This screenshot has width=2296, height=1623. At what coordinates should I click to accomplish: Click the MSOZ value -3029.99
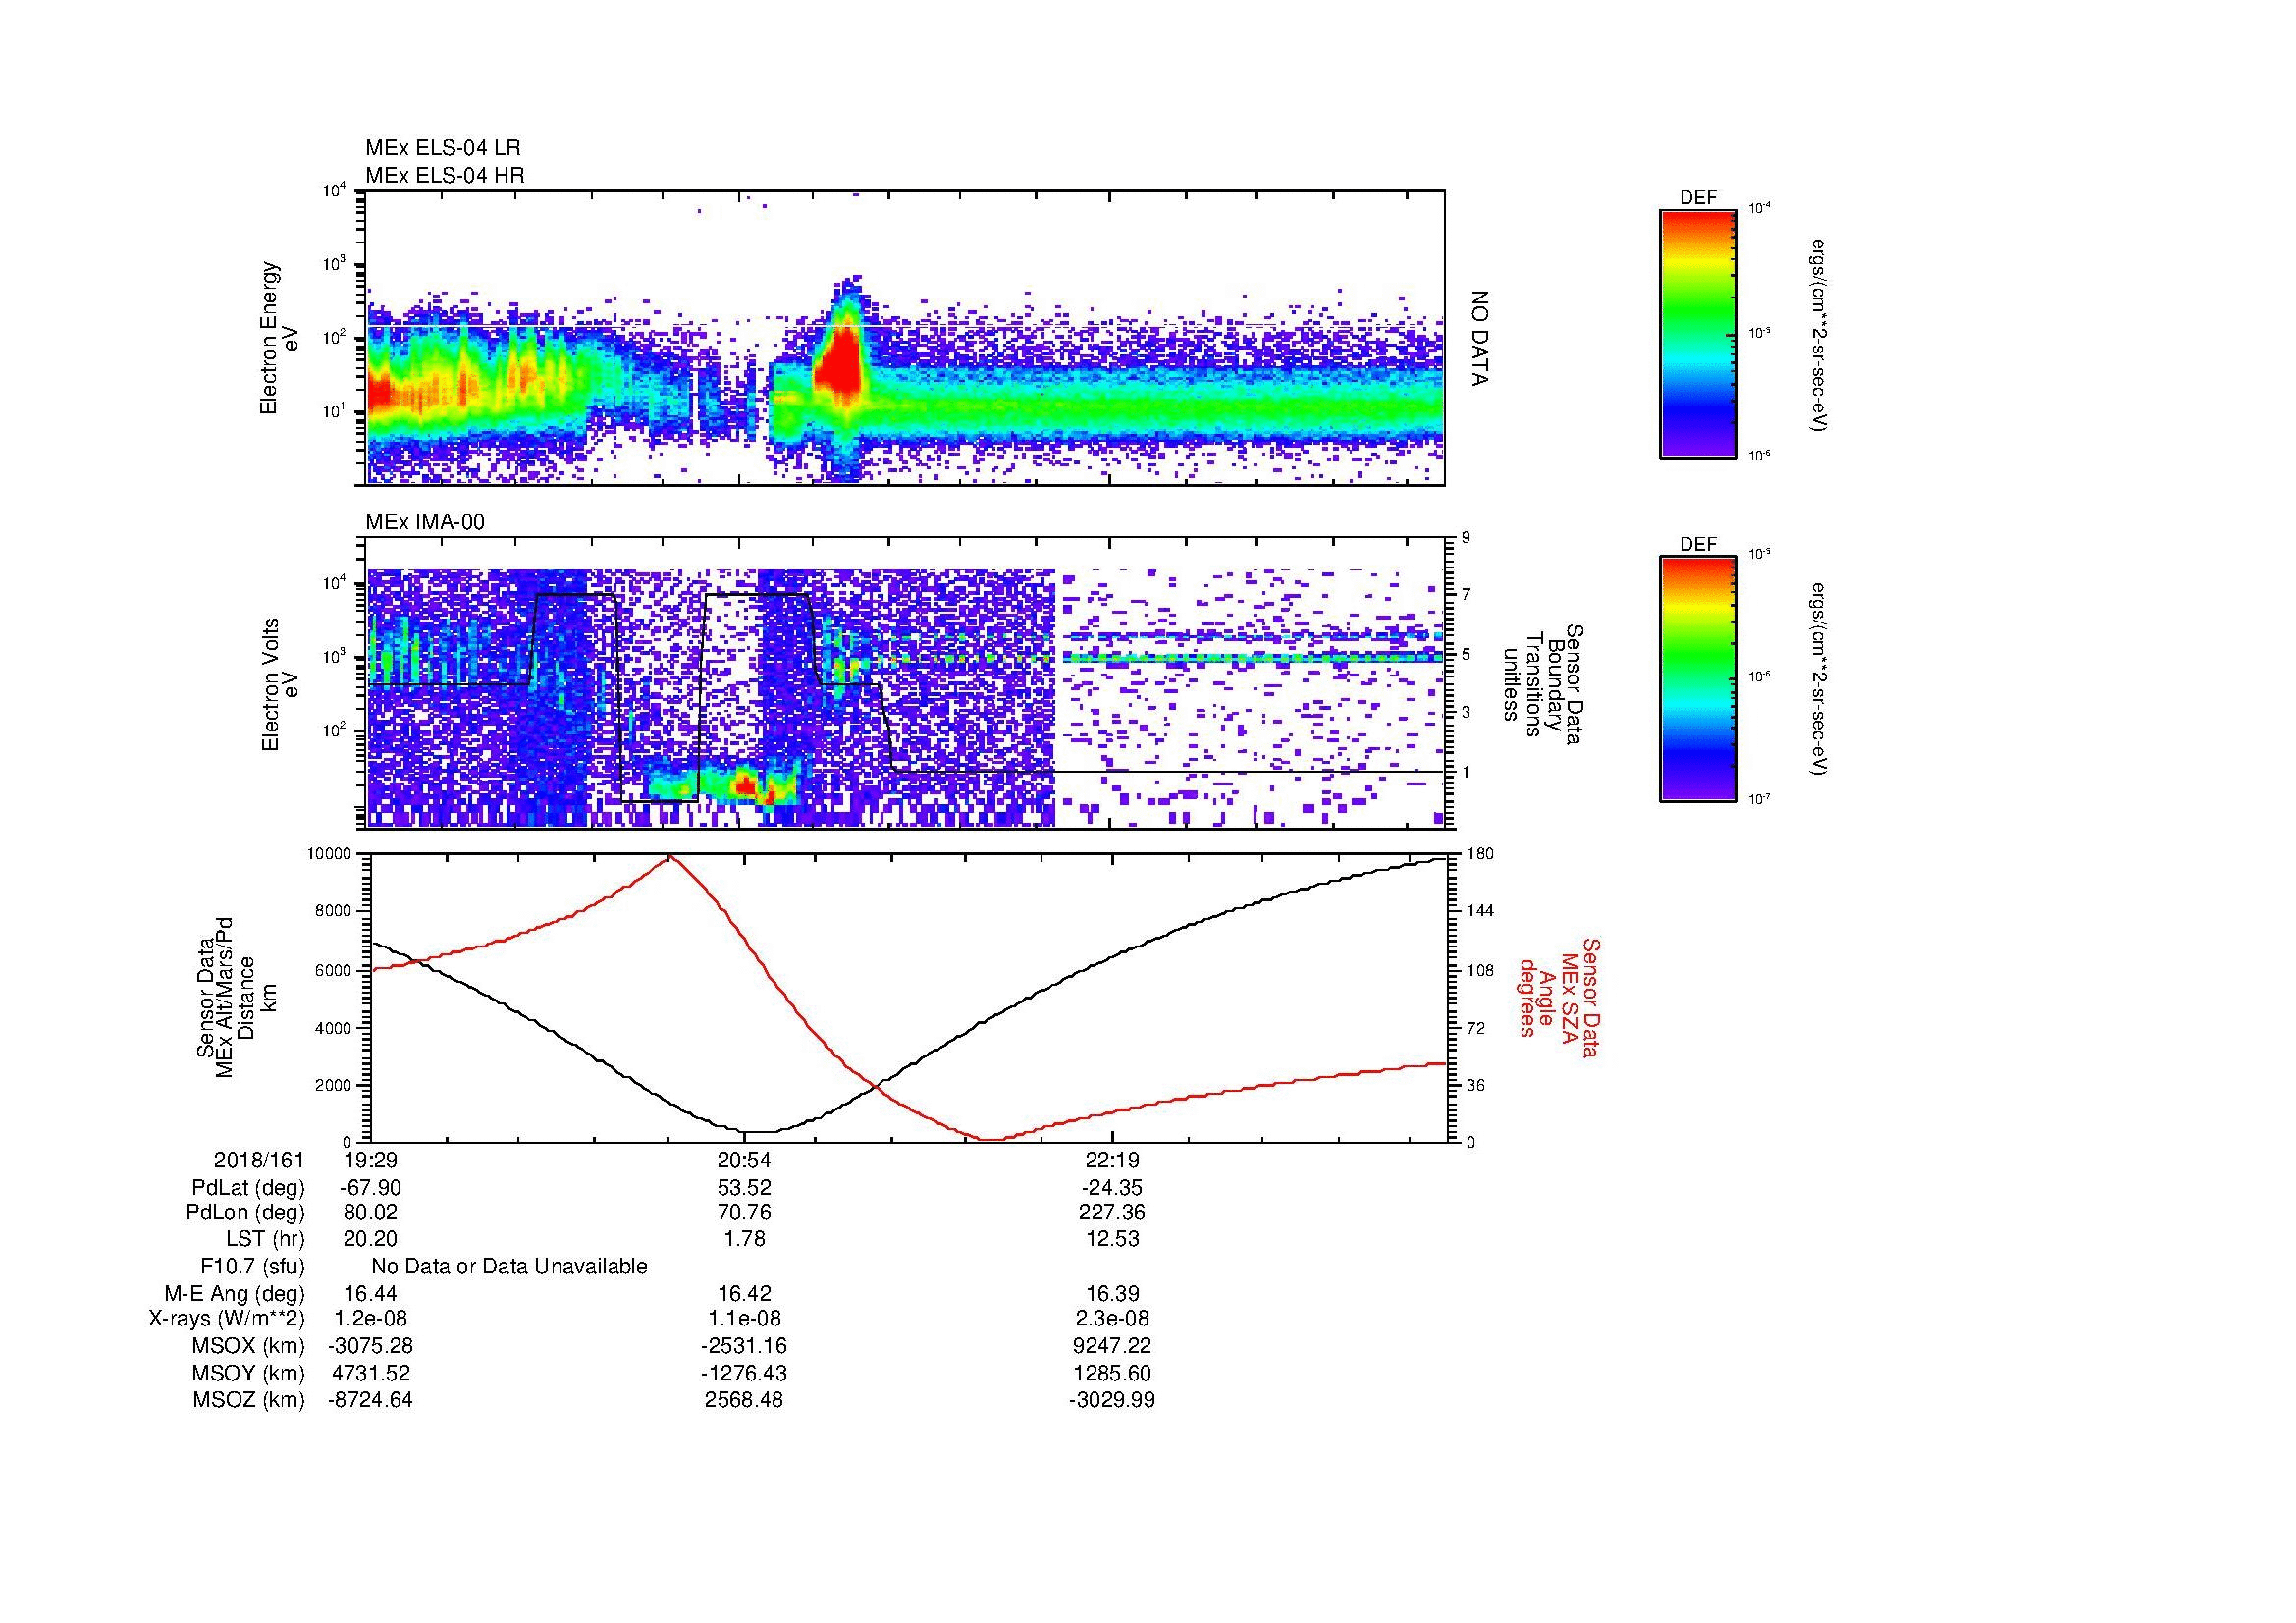(x=1112, y=1401)
